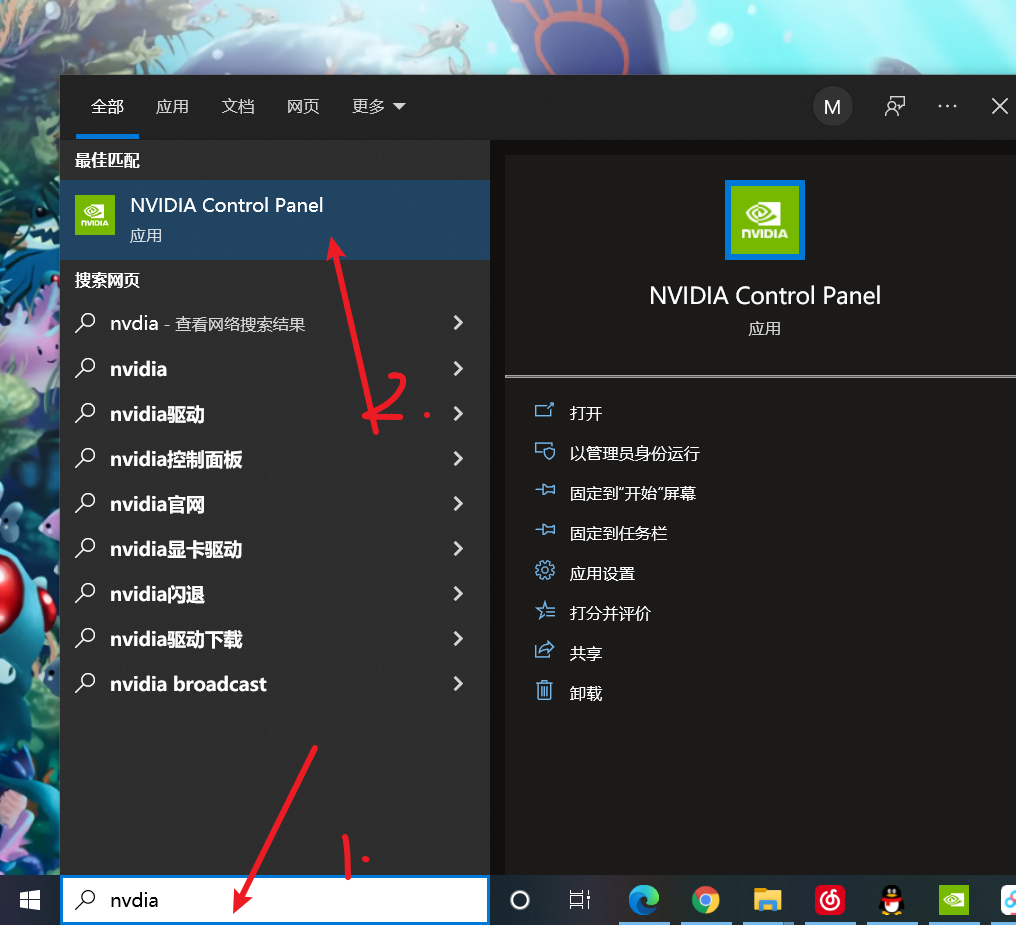Choose 以管理员身份运行
The width and height of the screenshot is (1016, 925).
(x=634, y=453)
